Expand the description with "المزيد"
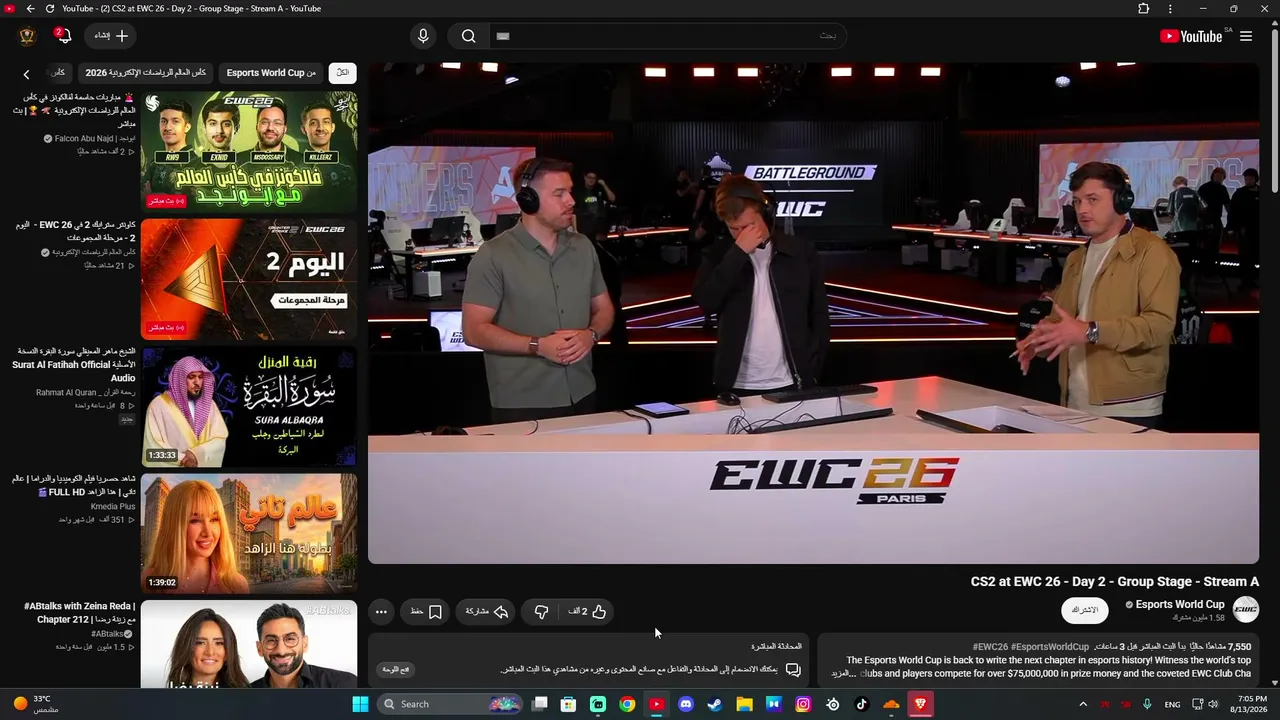This screenshot has width=1280, height=720. [841, 674]
